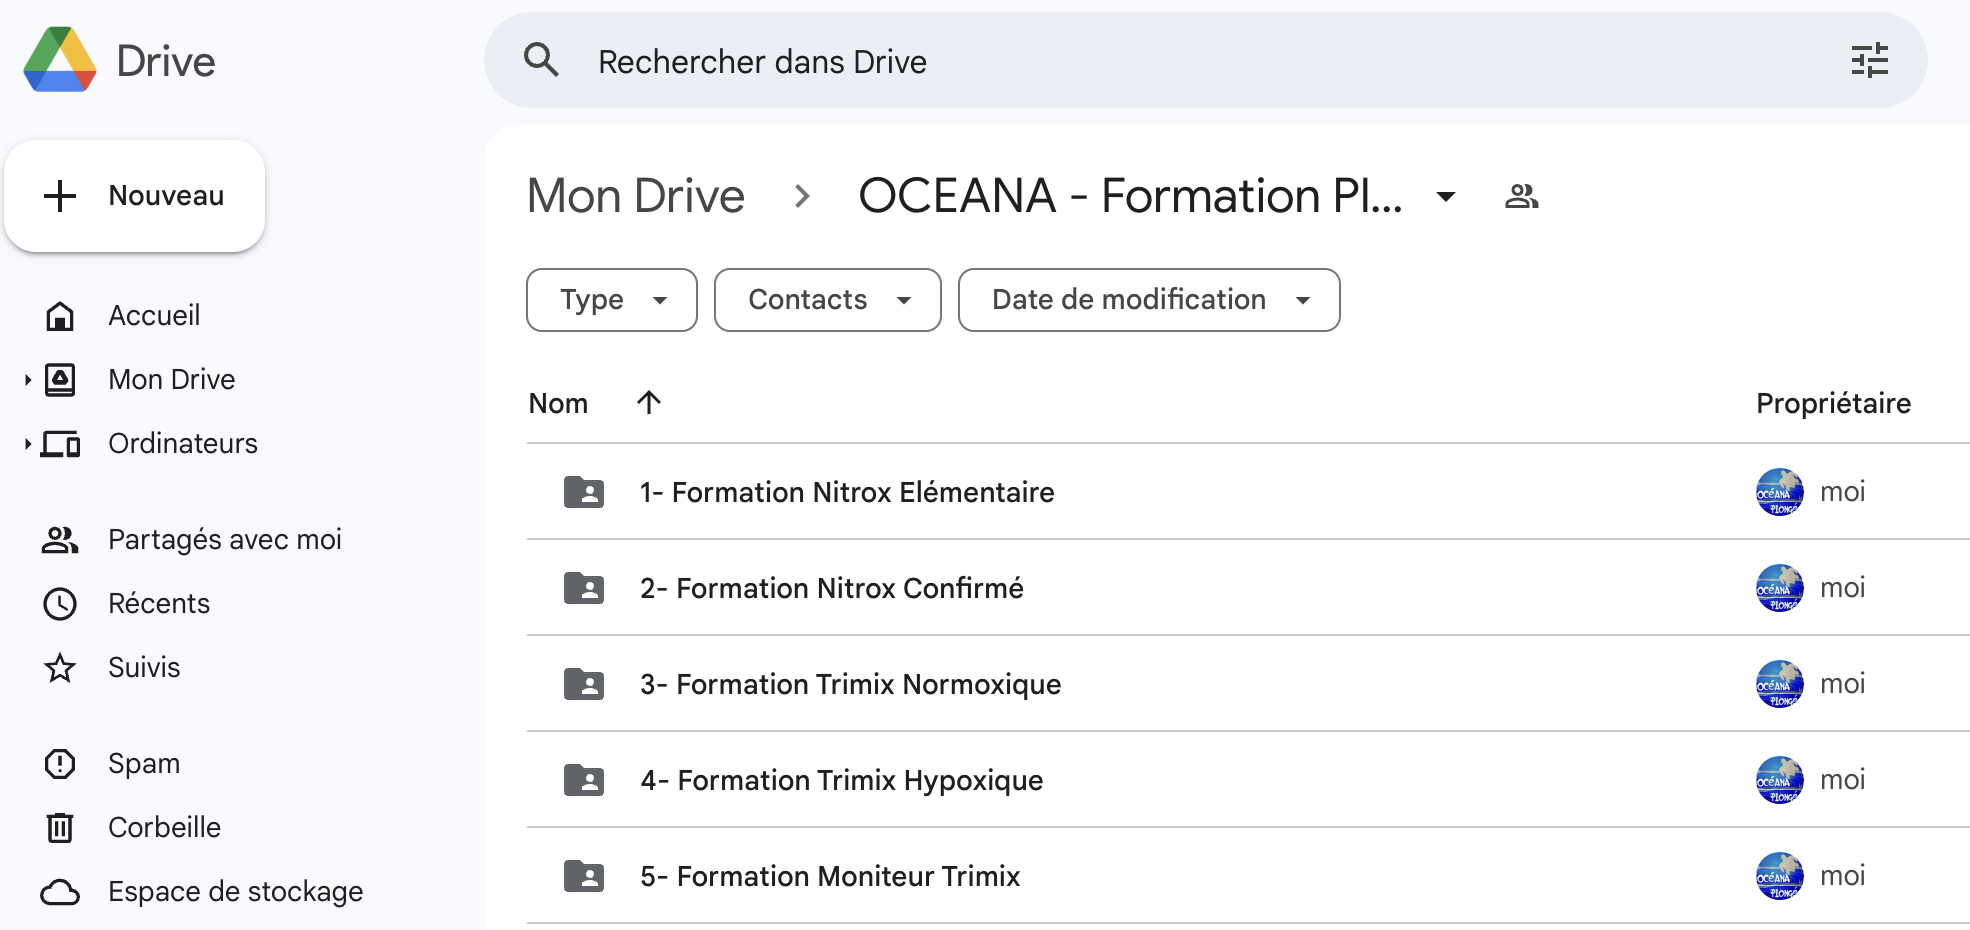Image resolution: width=1970 pixels, height=930 pixels.
Task: Click "moi" owner in Trimix Normoxique row
Action: 1843,684
